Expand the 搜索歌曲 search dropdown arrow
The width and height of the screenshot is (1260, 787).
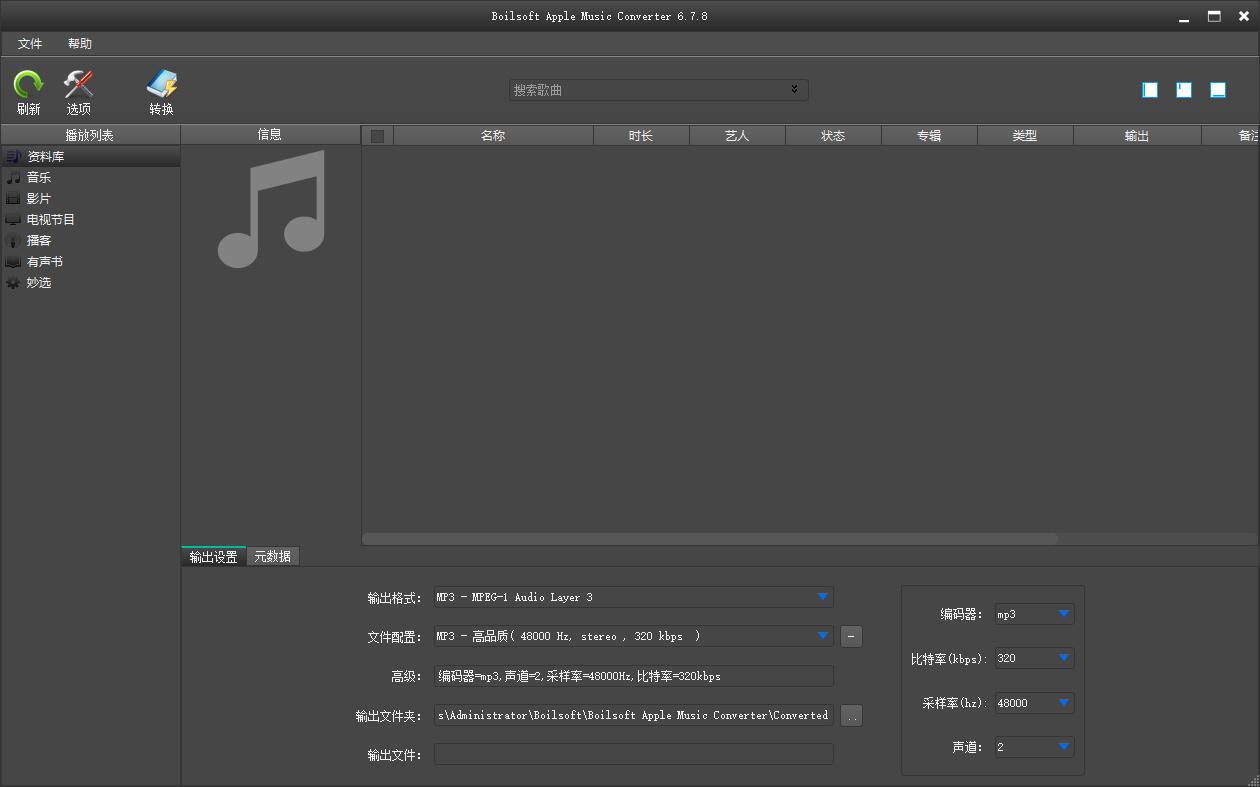(794, 89)
